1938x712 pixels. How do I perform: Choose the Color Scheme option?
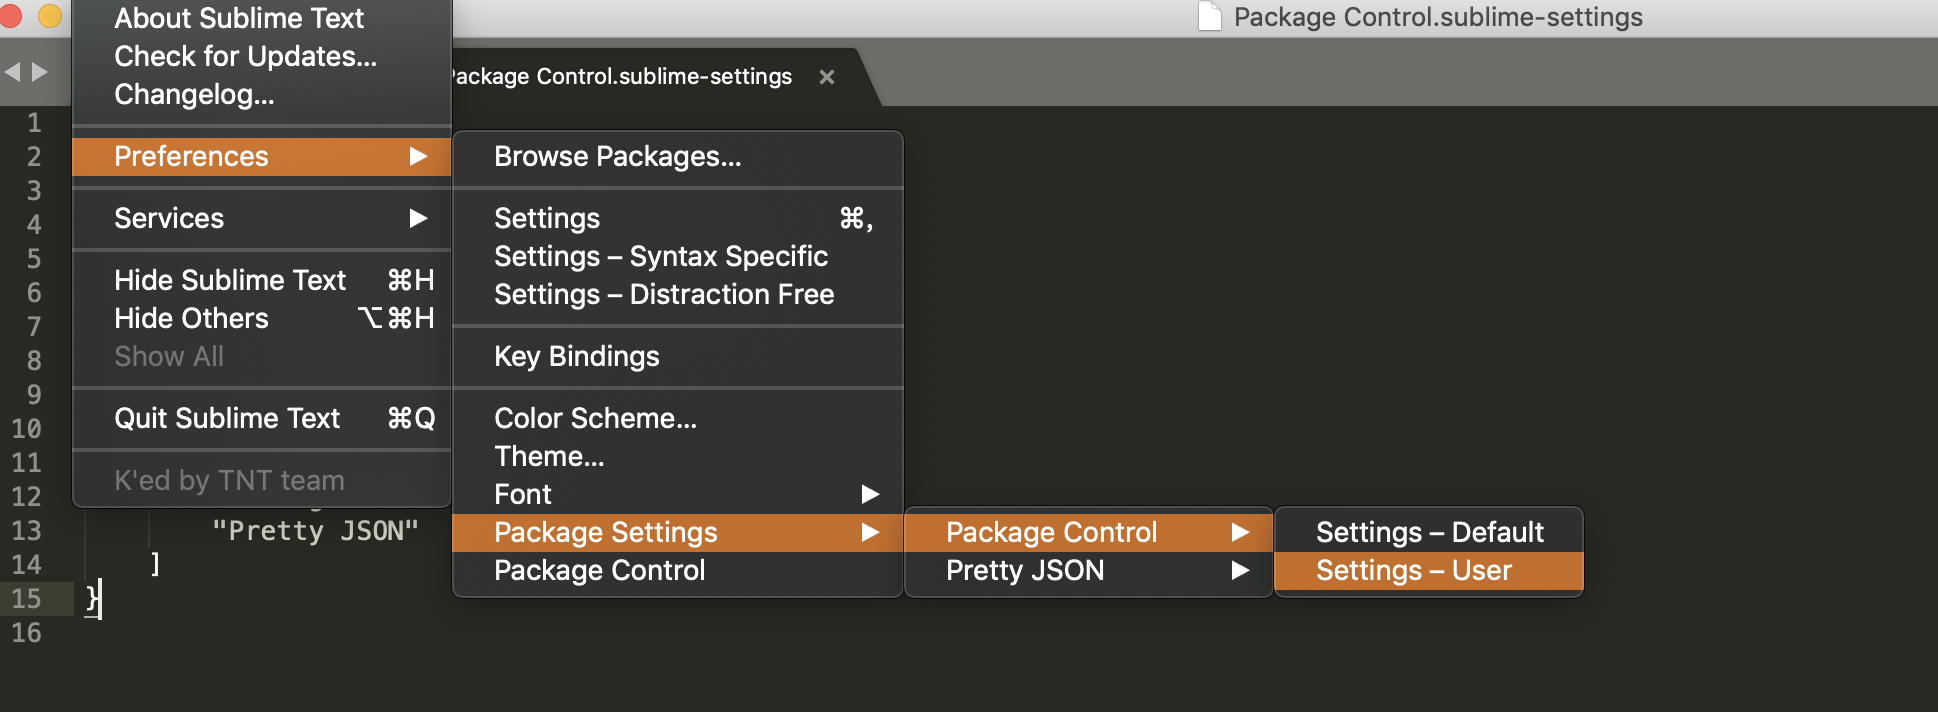pos(678,418)
